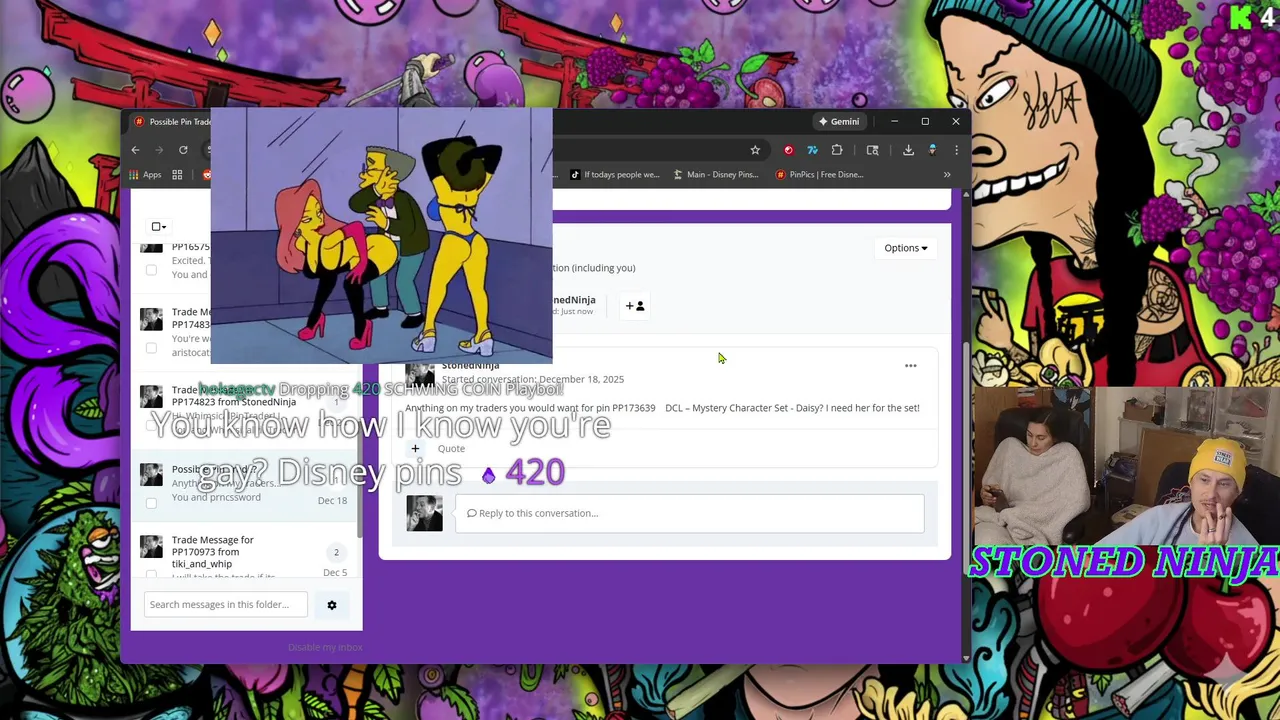The height and width of the screenshot is (720, 1280).
Task: Open the Trade Message PP174823 from StonedNinja
Action: point(233,396)
